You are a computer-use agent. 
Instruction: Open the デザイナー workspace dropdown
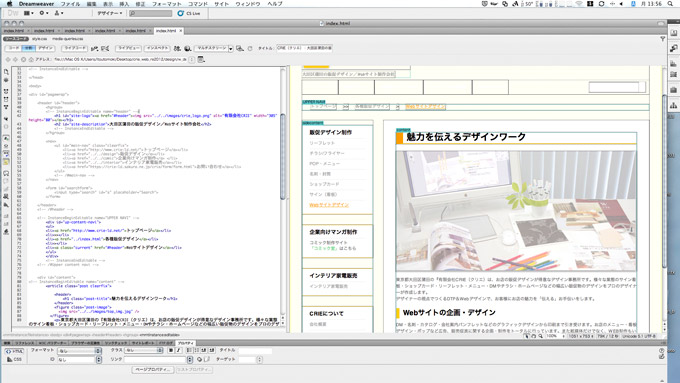click(x=109, y=13)
